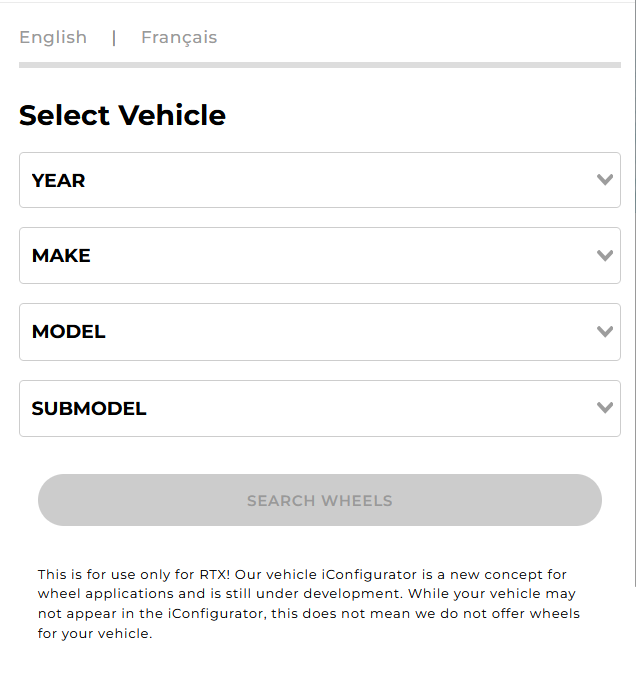
Task: Click the SUBMODEL dropdown chevron arrow
Action: [604, 408]
